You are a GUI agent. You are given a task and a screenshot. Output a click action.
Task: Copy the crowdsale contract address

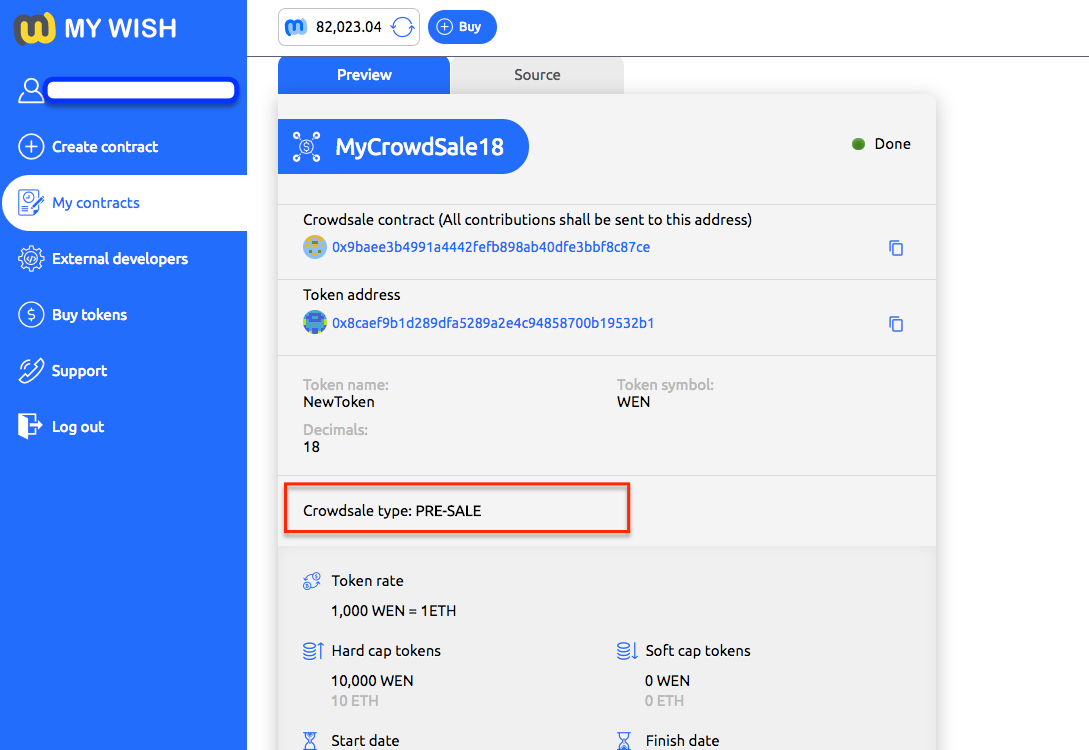[896, 248]
